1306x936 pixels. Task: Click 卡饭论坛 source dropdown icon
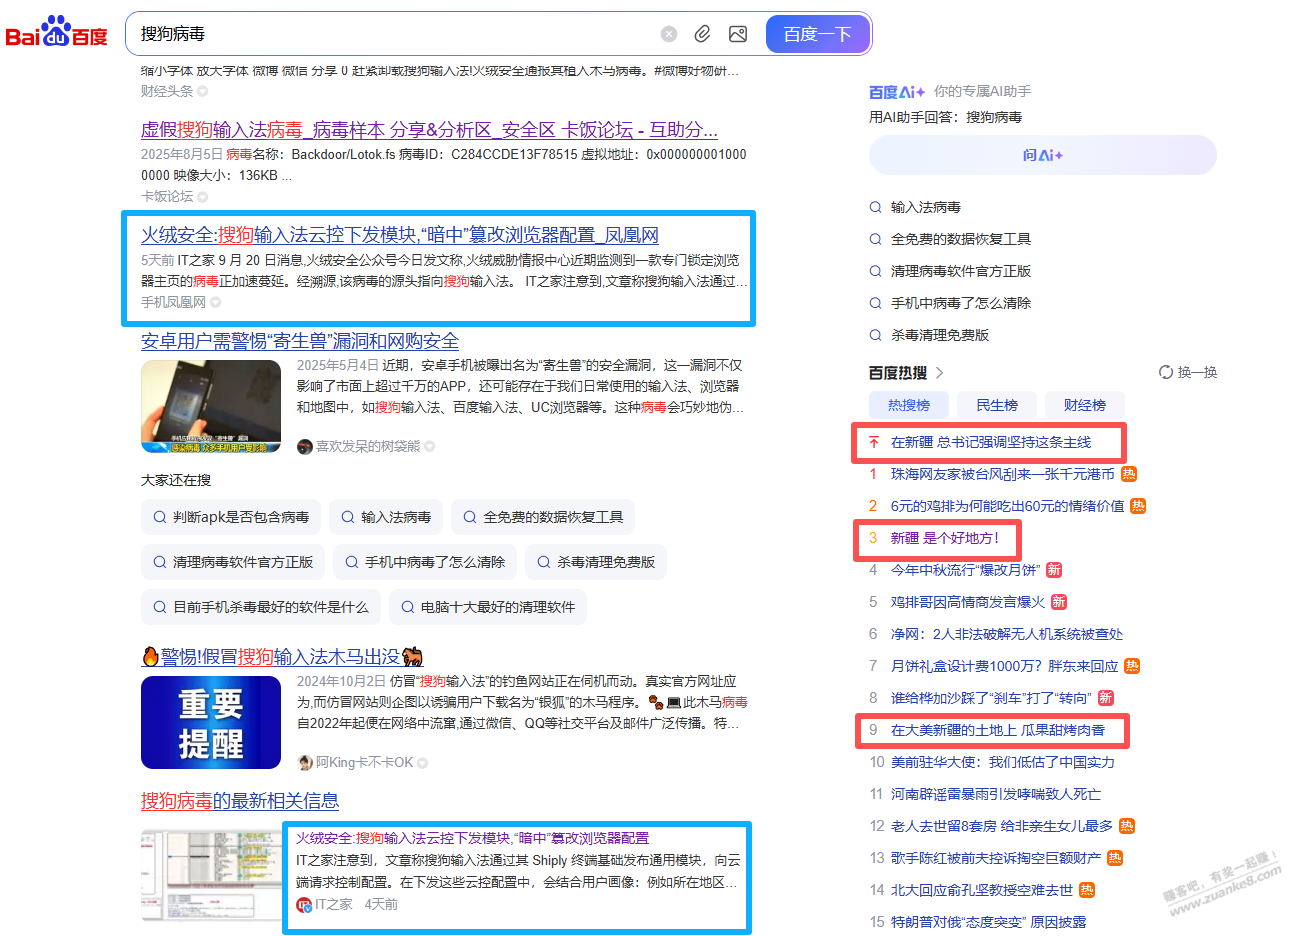203,197
